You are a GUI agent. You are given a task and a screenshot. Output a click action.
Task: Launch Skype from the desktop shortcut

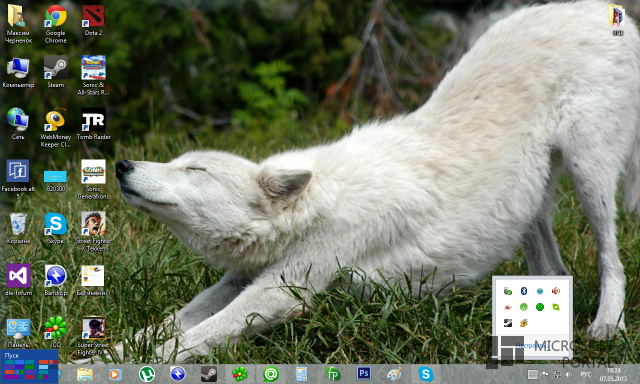56,228
